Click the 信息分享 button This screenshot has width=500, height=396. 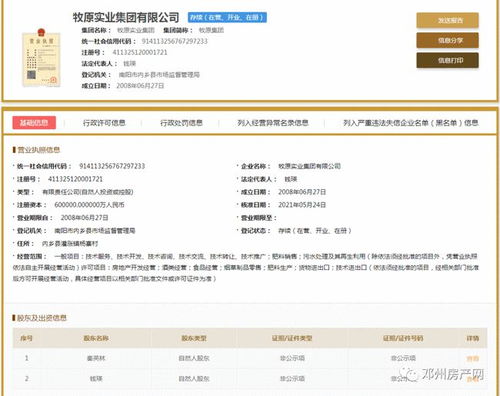click(x=447, y=40)
